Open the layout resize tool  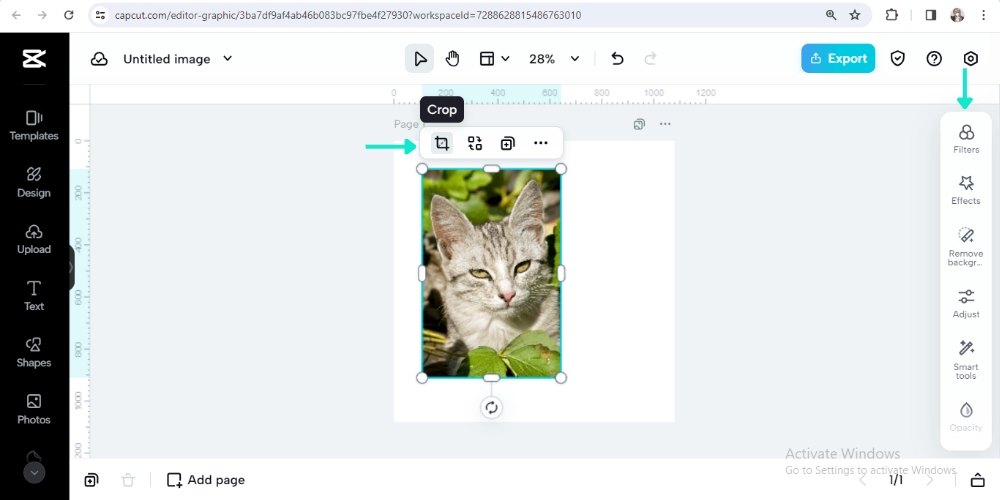pyautogui.click(x=487, y=59)
